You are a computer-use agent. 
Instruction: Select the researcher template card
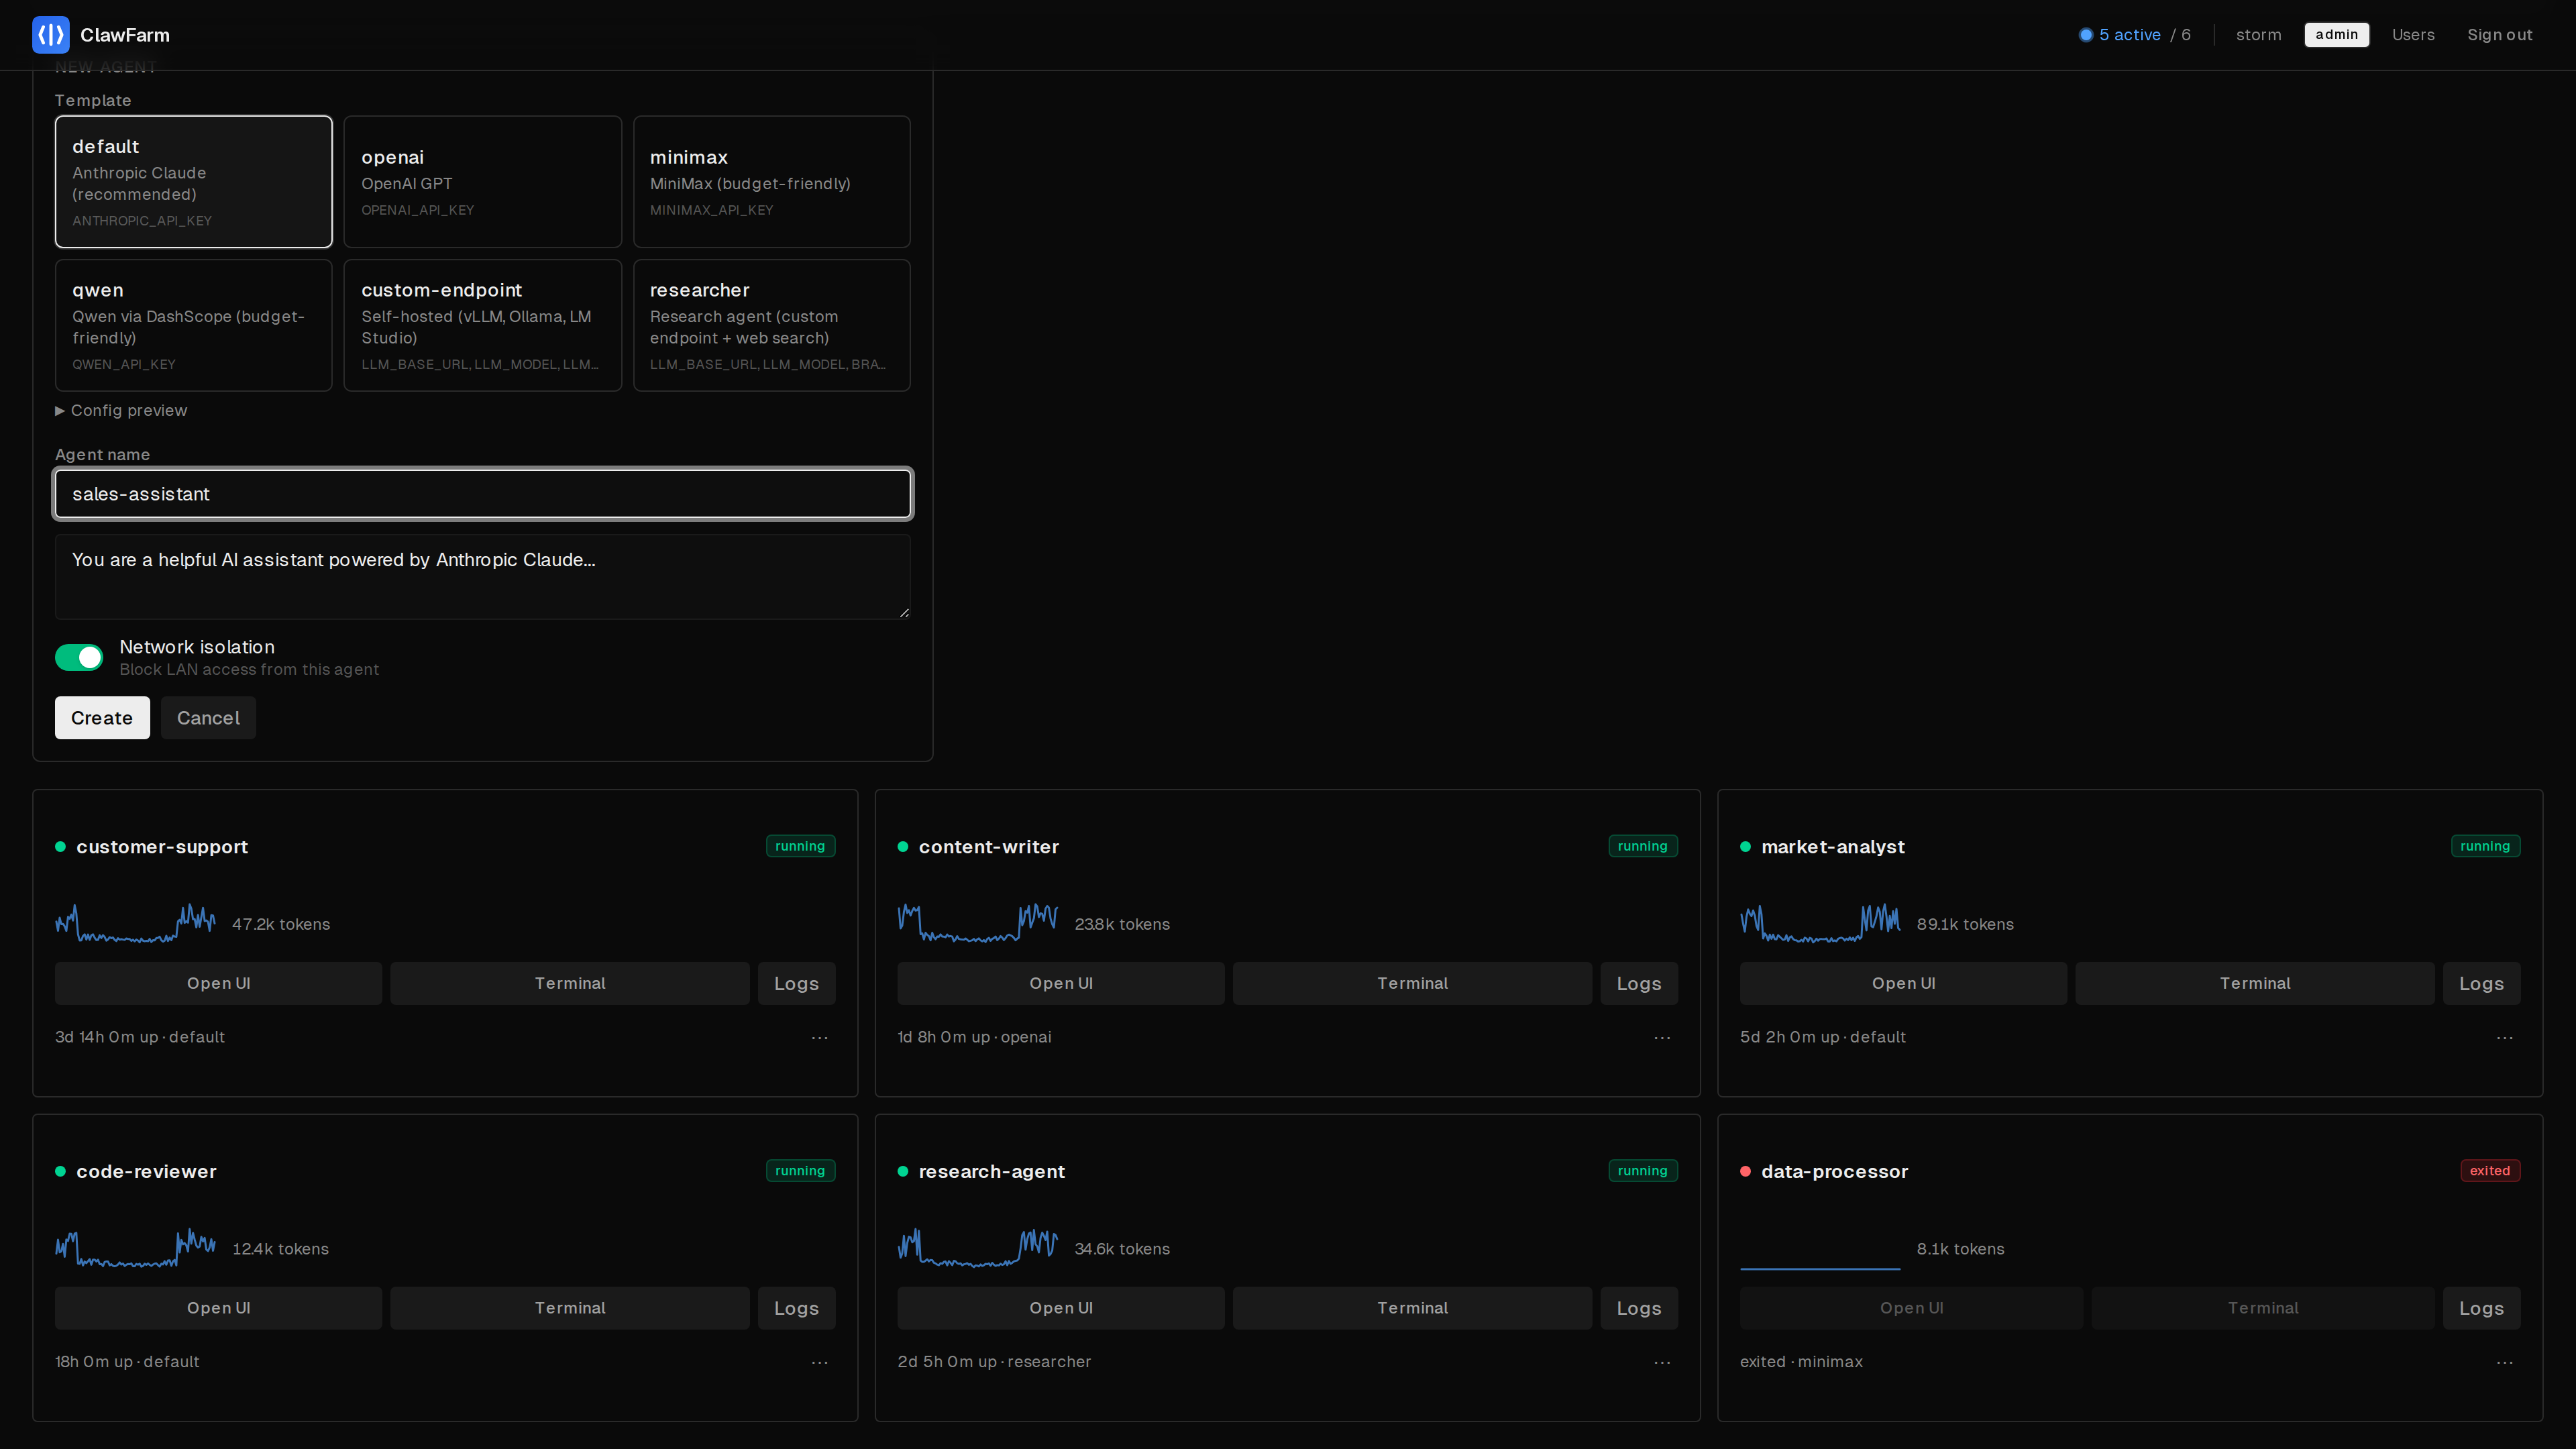pos(771,325)
